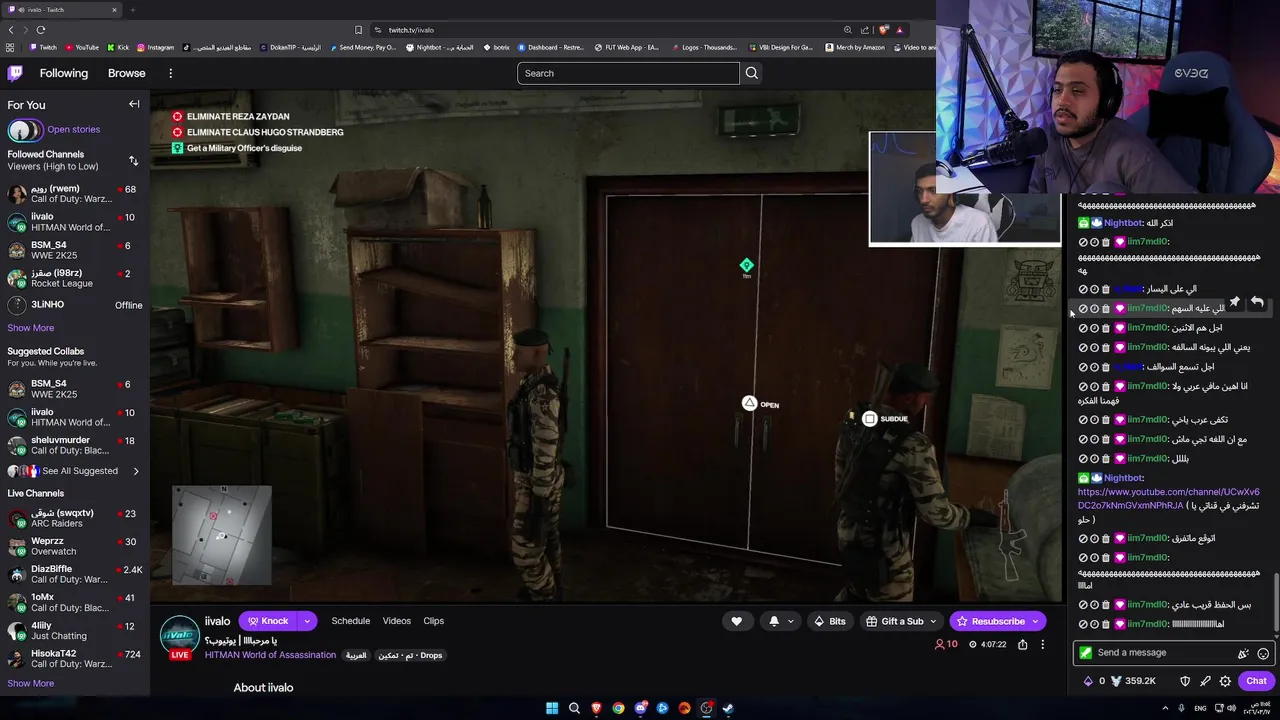Open the Schedule tab

(350, 621)
